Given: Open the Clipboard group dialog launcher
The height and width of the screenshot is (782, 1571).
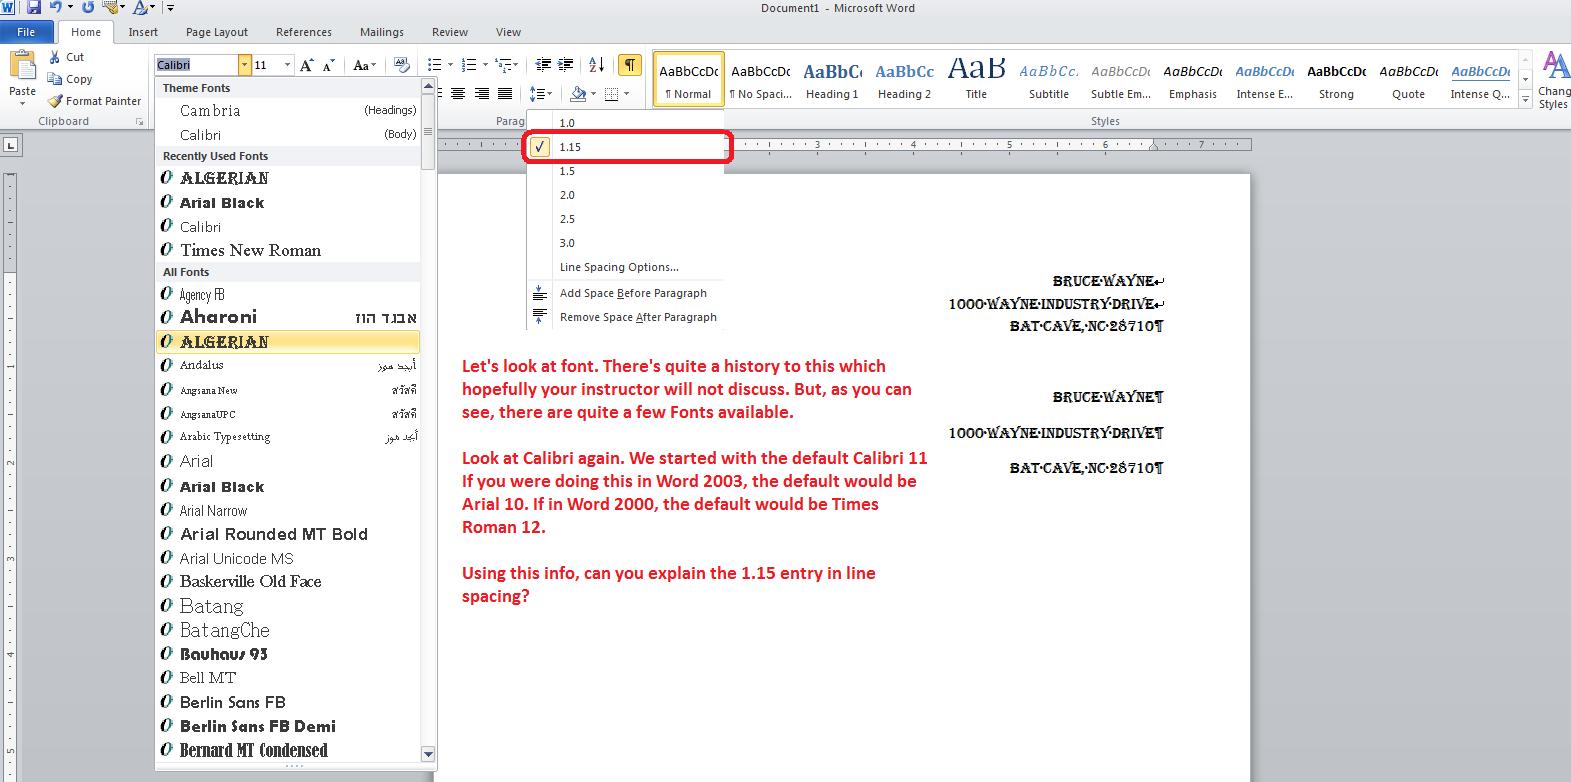Looking at the screenshot, I should click(139, 122).
